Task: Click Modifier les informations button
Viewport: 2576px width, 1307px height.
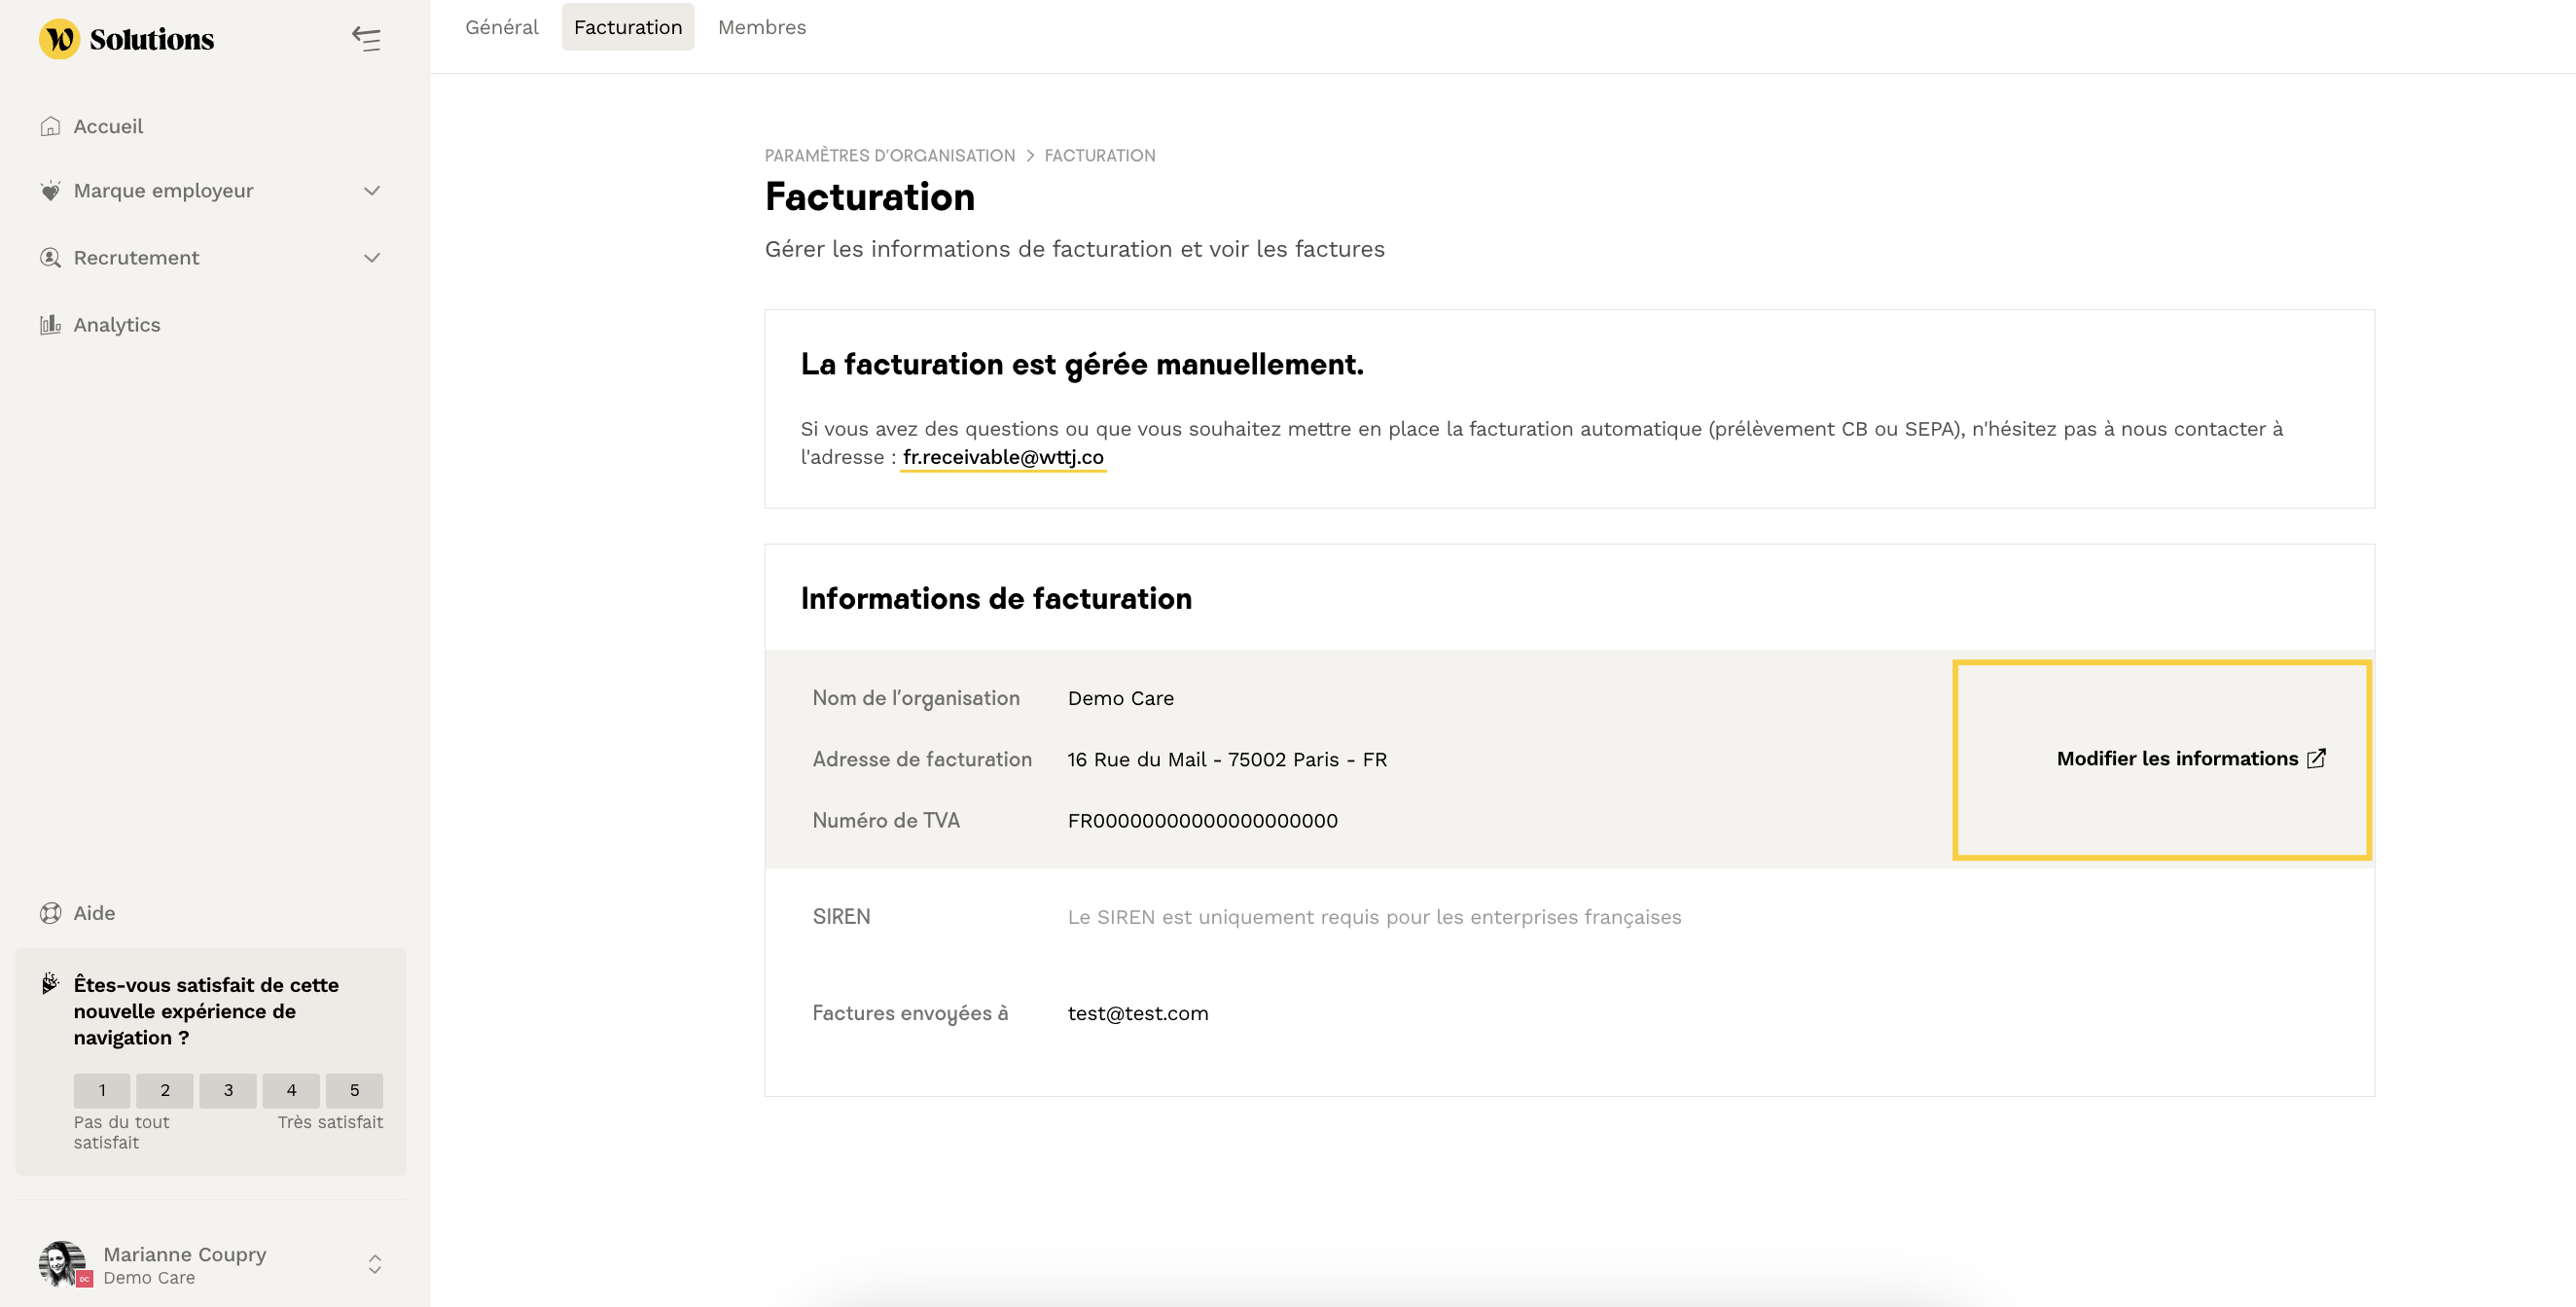Action: (x=2177, y=759)
